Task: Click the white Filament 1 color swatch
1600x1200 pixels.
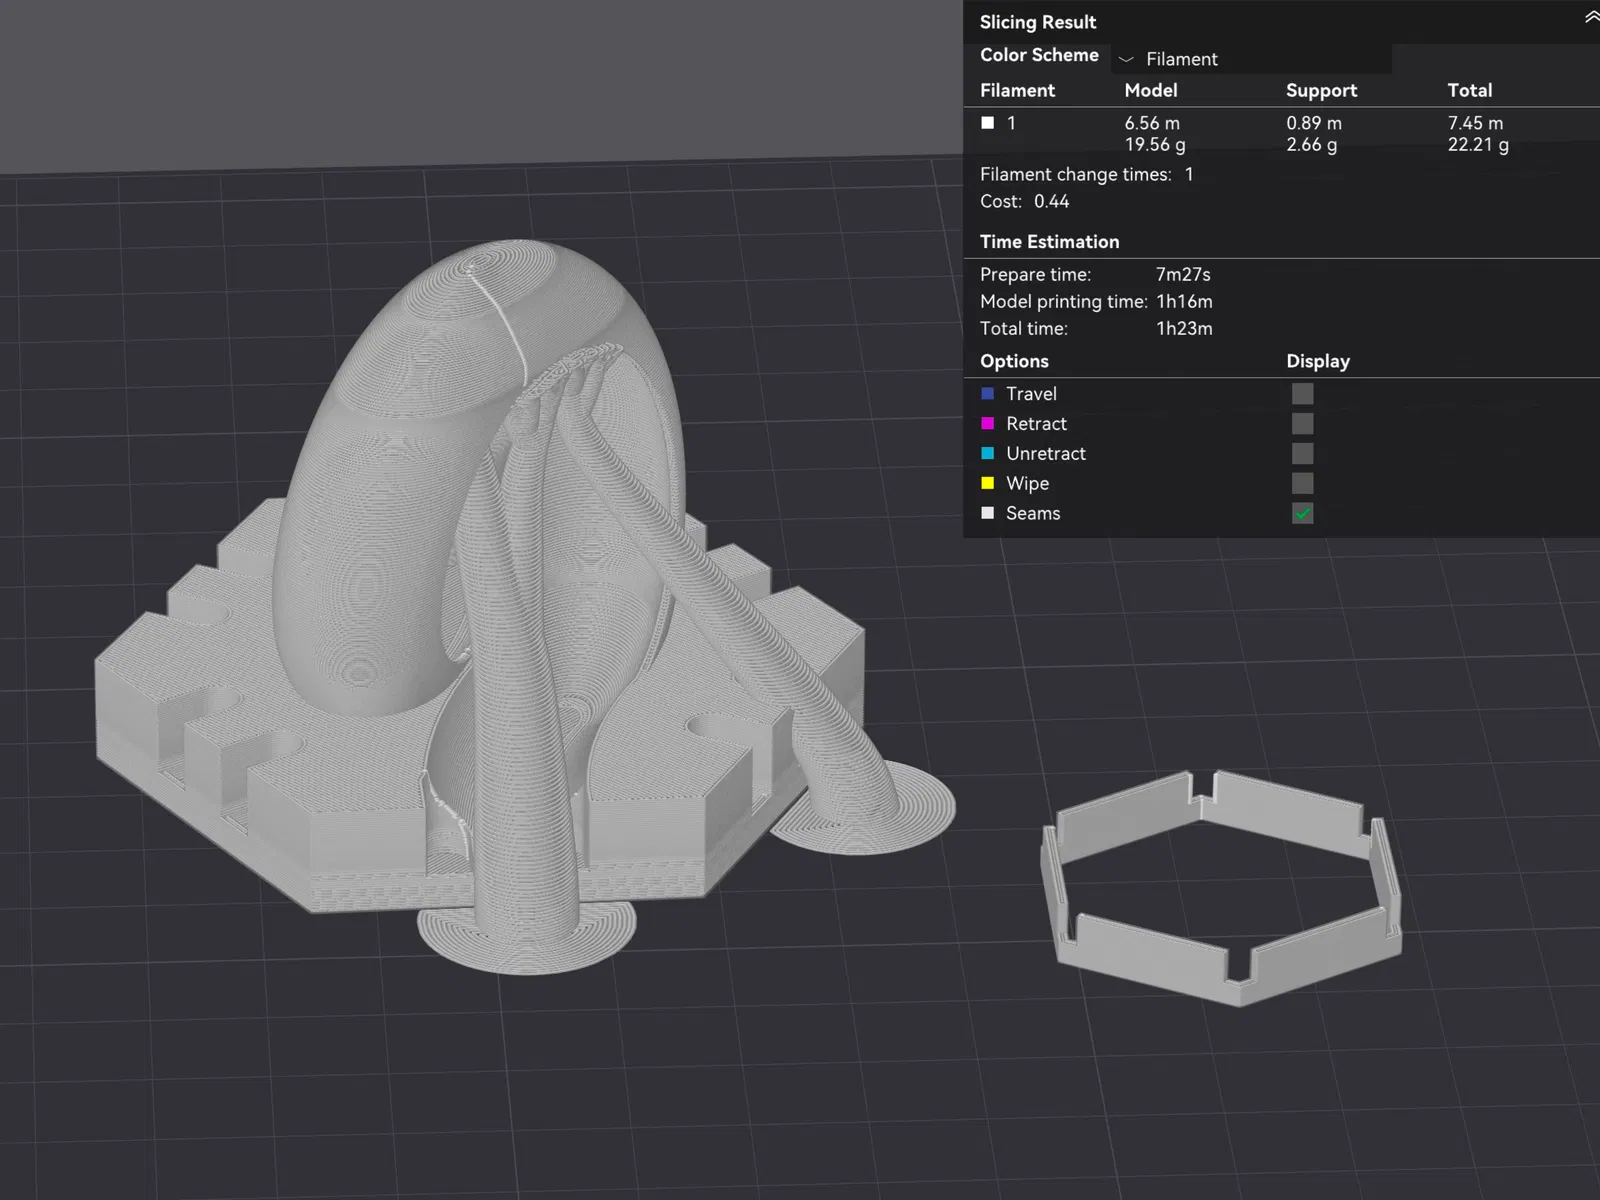Action: (x=988, y=123)
